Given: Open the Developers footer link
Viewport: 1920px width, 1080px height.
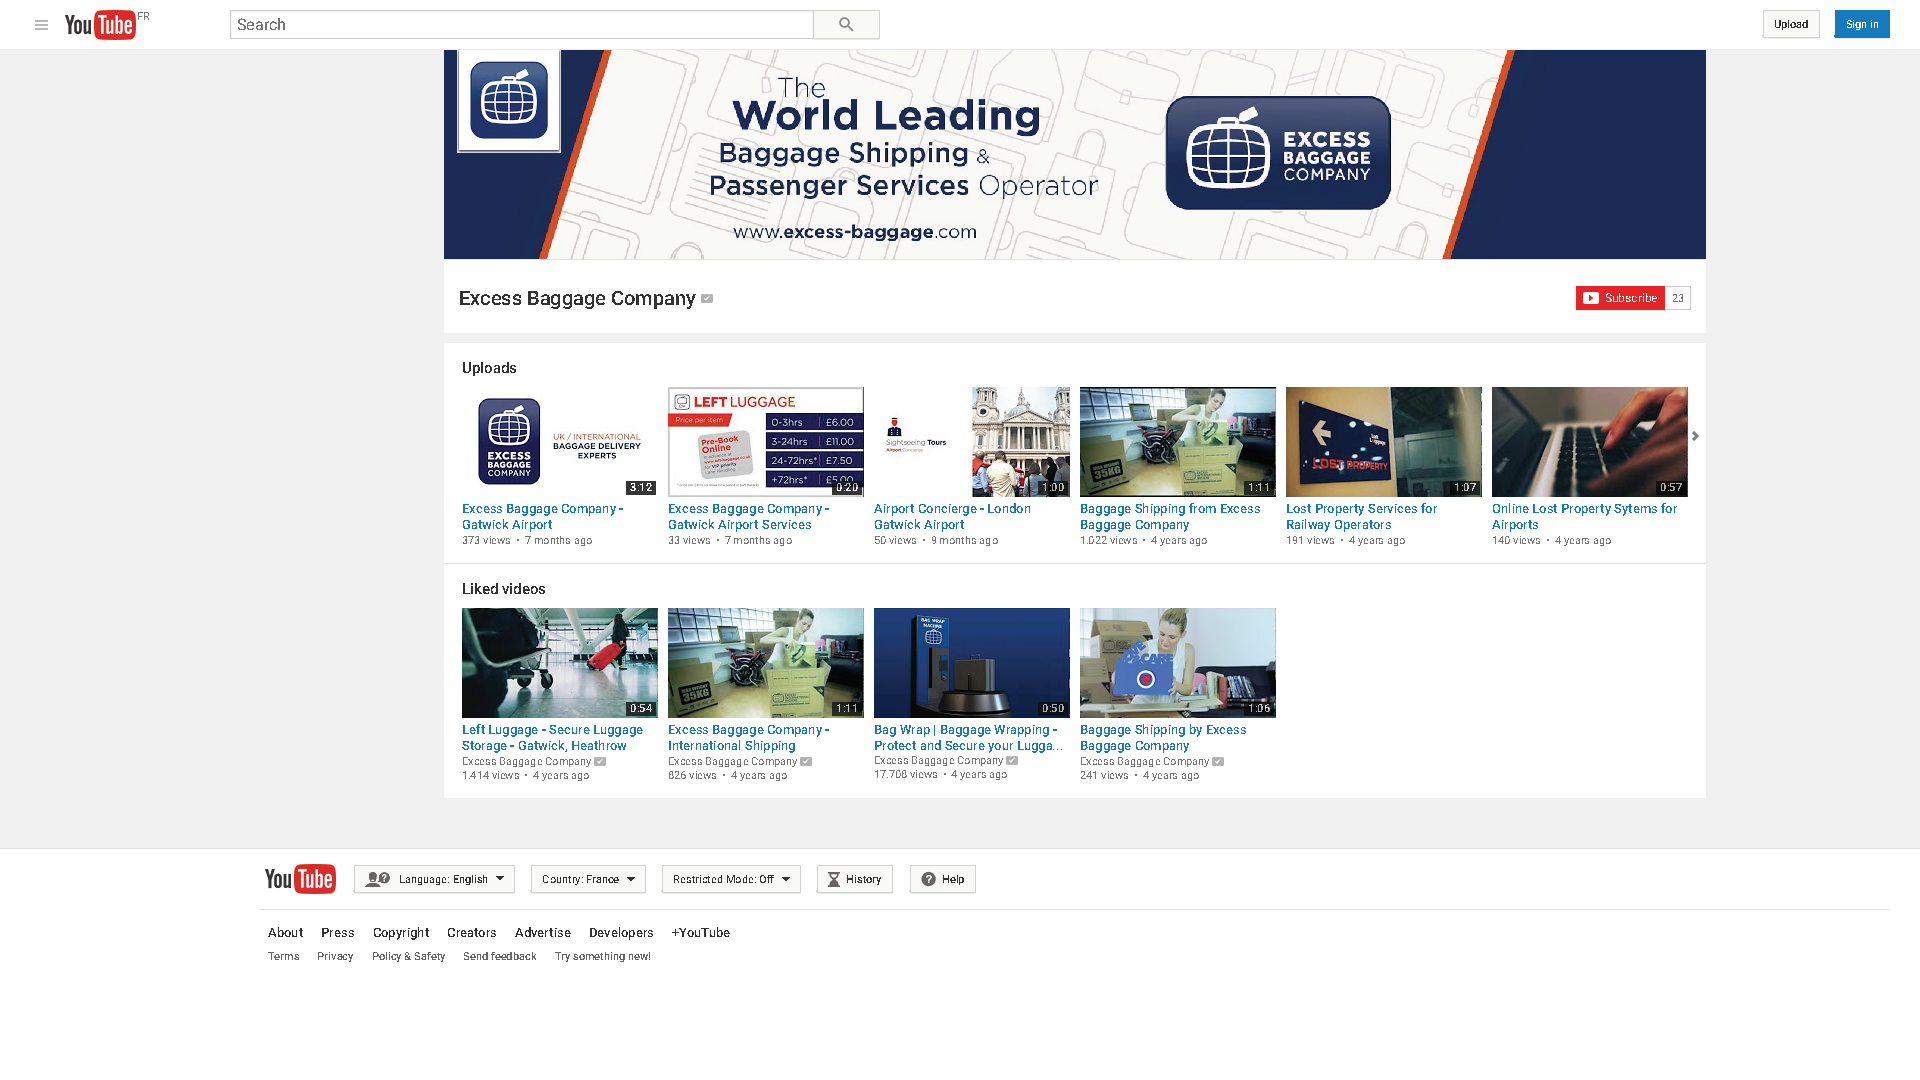Looking at the screenshot, I should (x=621, y=932).
